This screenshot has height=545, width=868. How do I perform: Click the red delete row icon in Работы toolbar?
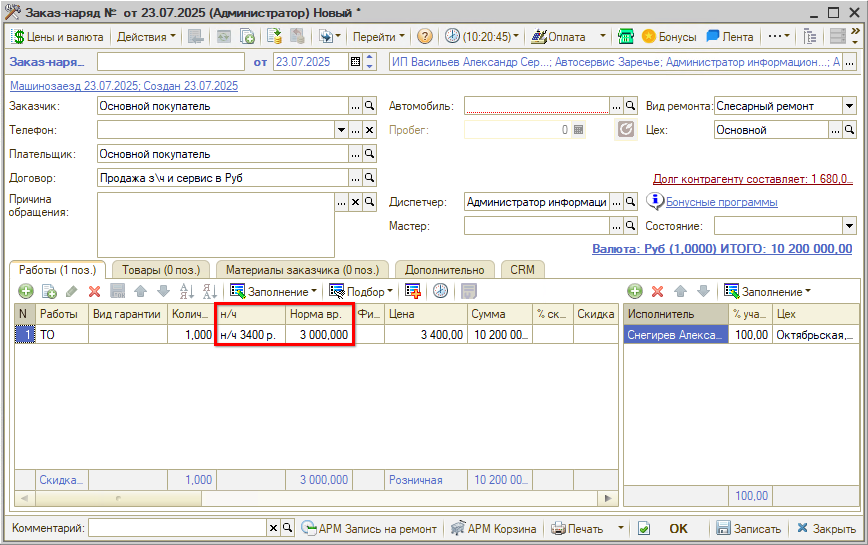pos(95,291)
